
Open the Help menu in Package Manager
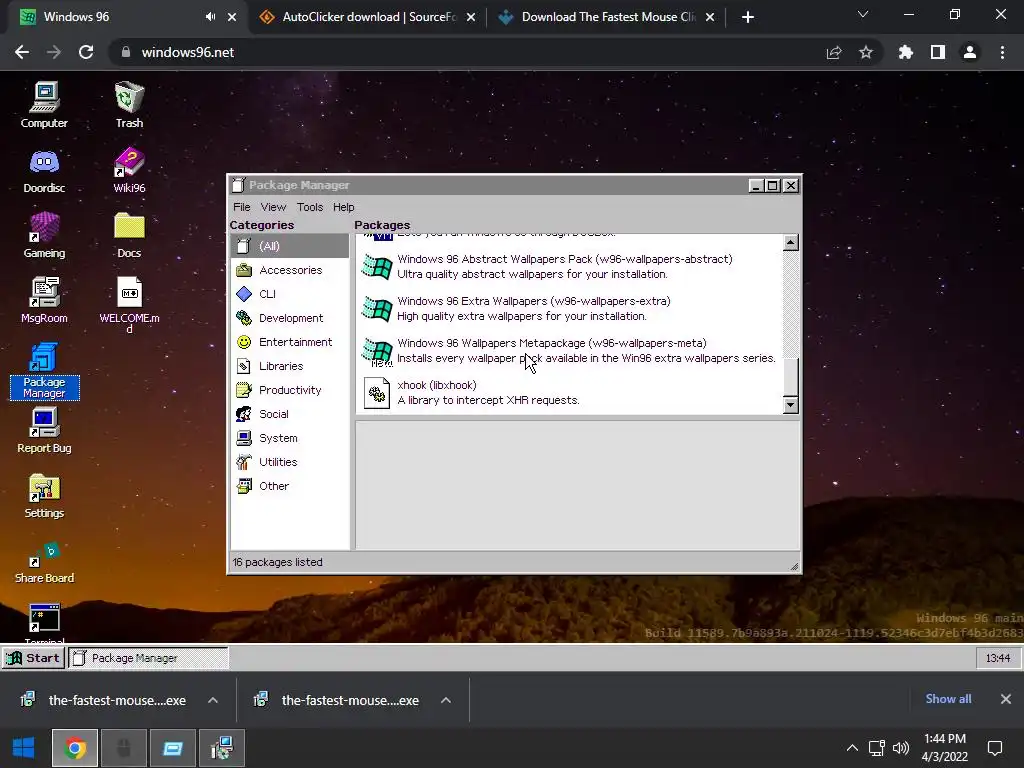(x=344, y=207)
